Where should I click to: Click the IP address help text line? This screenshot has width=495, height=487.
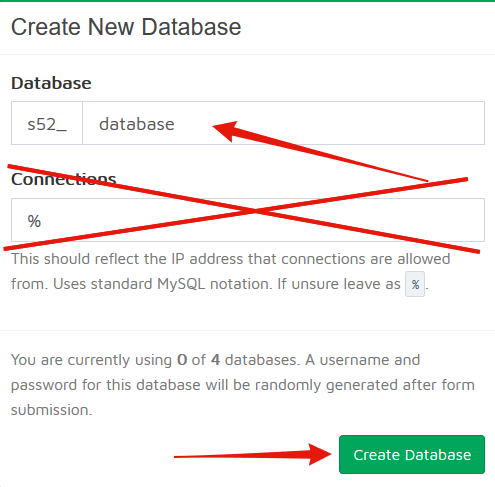(231, 259)
